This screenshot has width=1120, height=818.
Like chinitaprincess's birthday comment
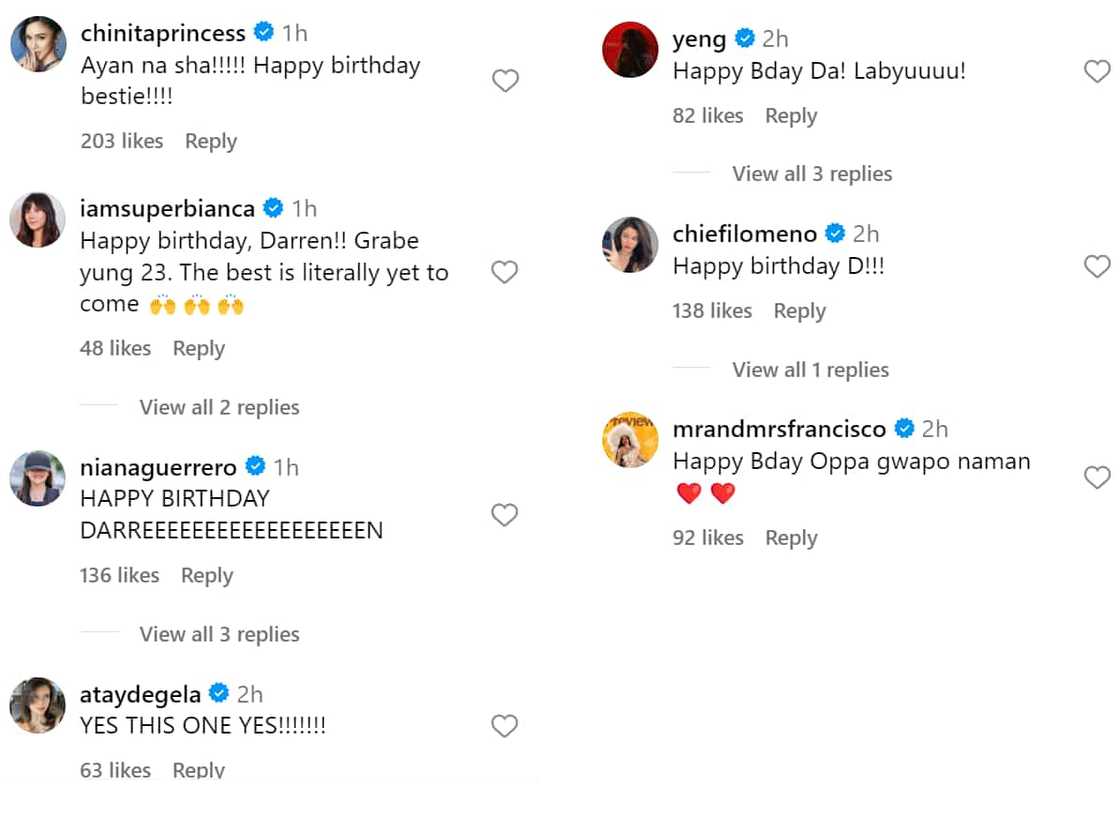click(505, 81)
